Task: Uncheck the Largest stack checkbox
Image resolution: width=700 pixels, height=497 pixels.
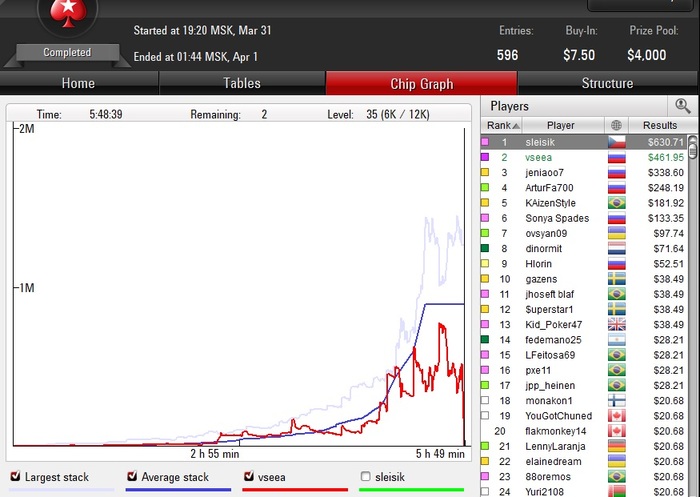Action: click(15, 476)
